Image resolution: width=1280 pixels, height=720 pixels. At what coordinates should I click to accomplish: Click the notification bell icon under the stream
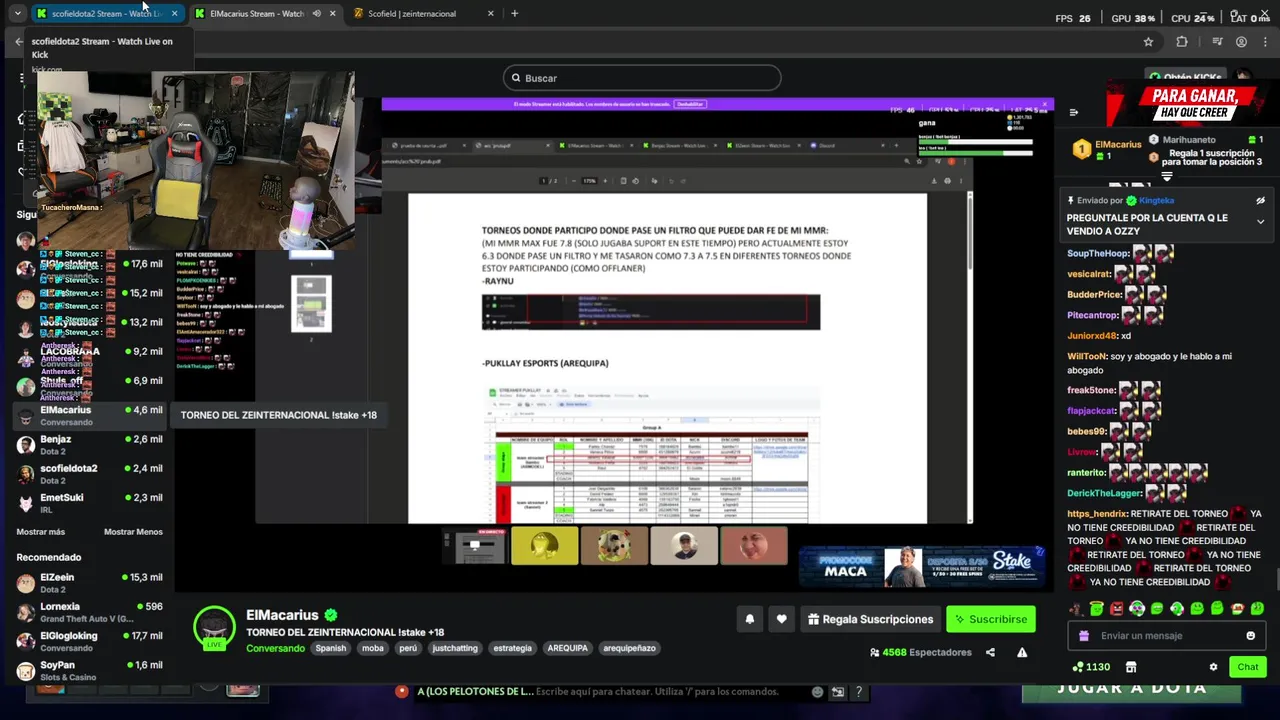749,619
